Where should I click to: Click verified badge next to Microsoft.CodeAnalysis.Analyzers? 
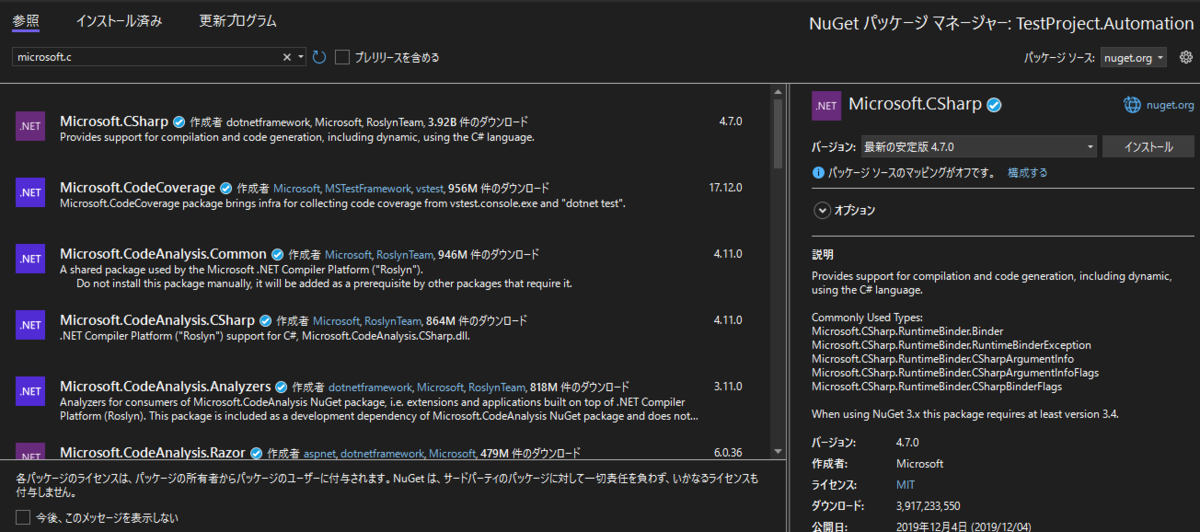[x=281, y=386]
